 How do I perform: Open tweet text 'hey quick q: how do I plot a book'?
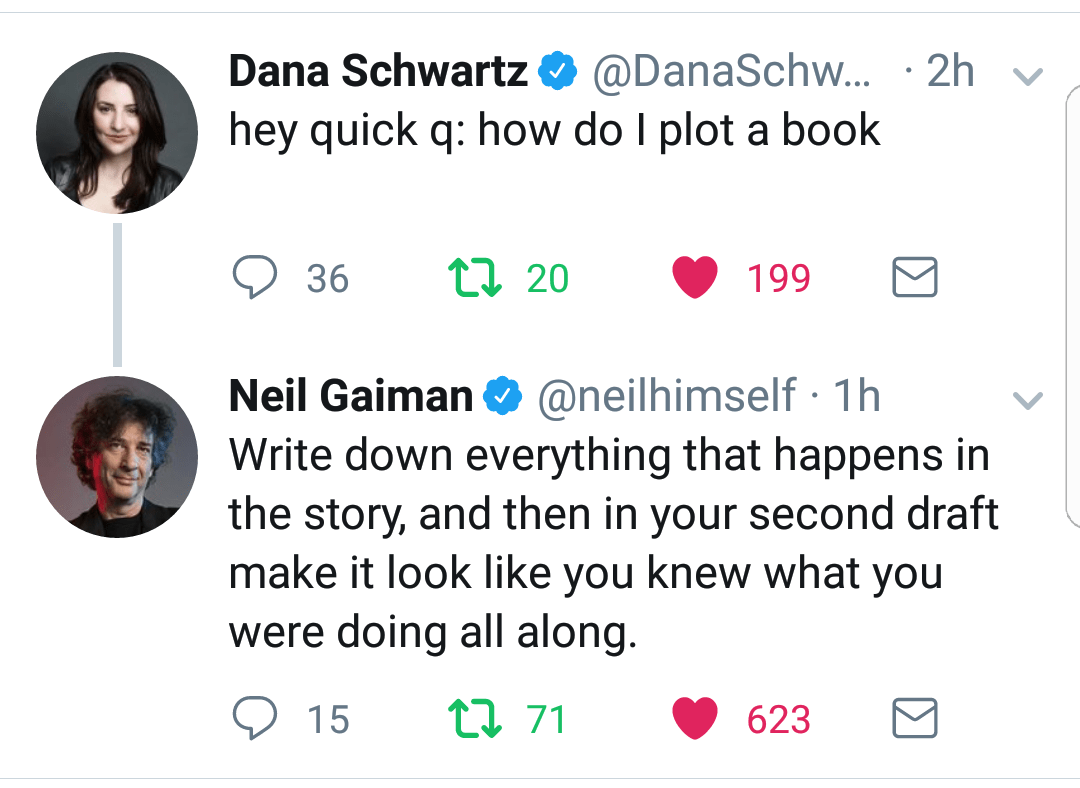point(555,131)
